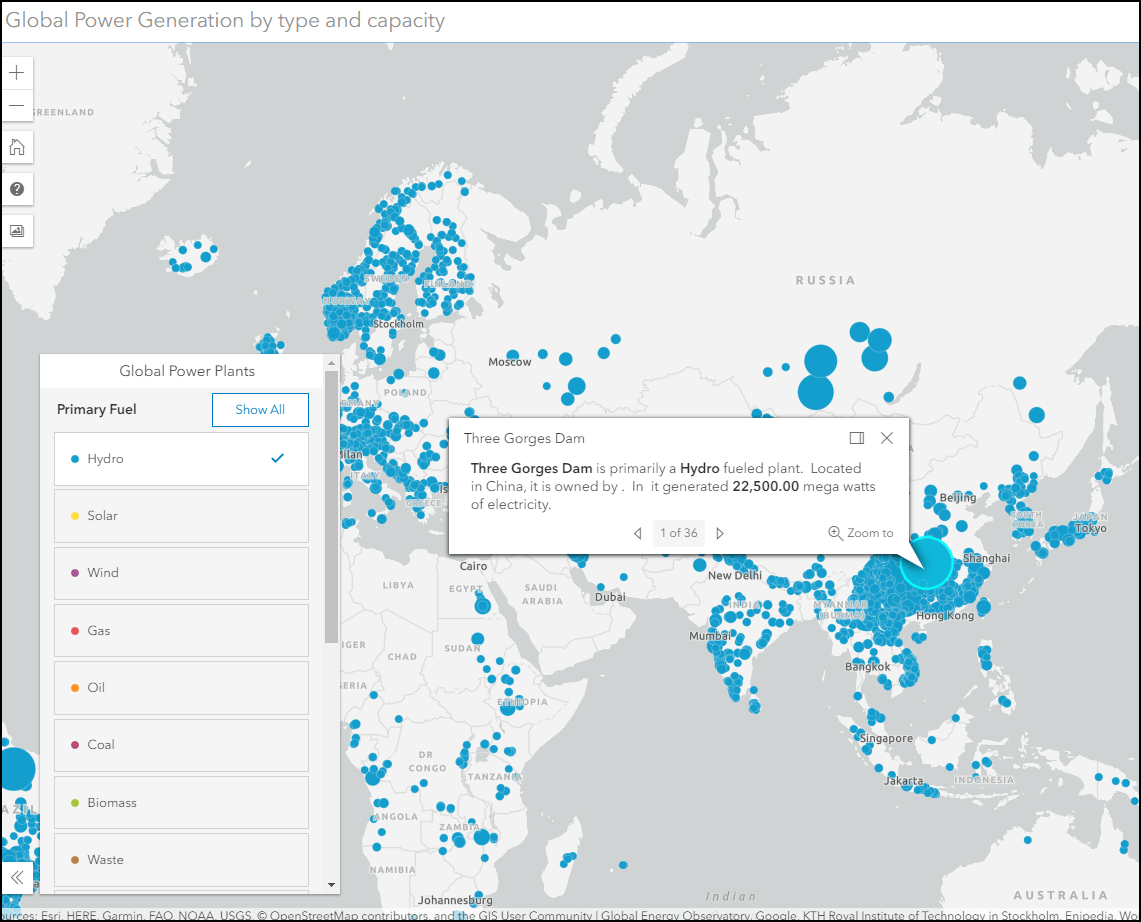Click the 'Three Gorges Dam' popup title
Screen dimensions: 1141x922
tap(524, 438)
